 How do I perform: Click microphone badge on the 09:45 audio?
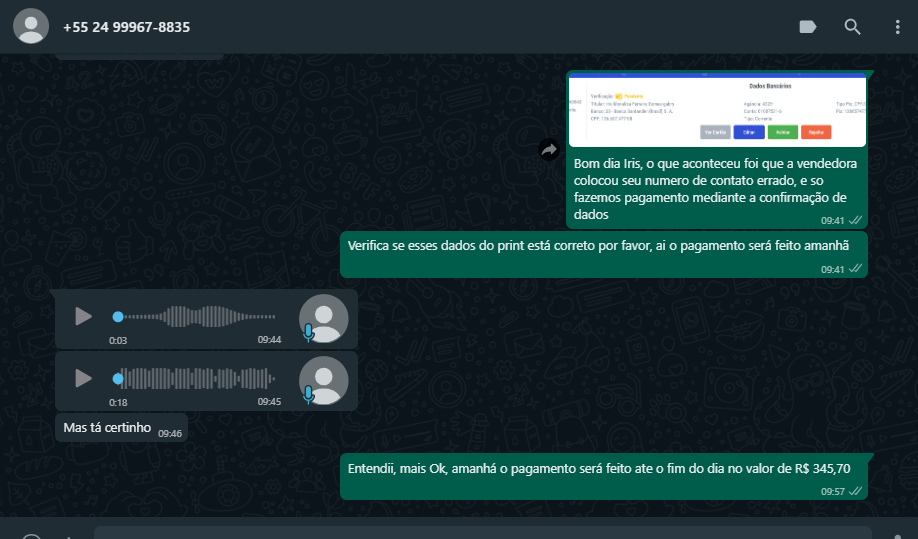(x=308, y=394)
